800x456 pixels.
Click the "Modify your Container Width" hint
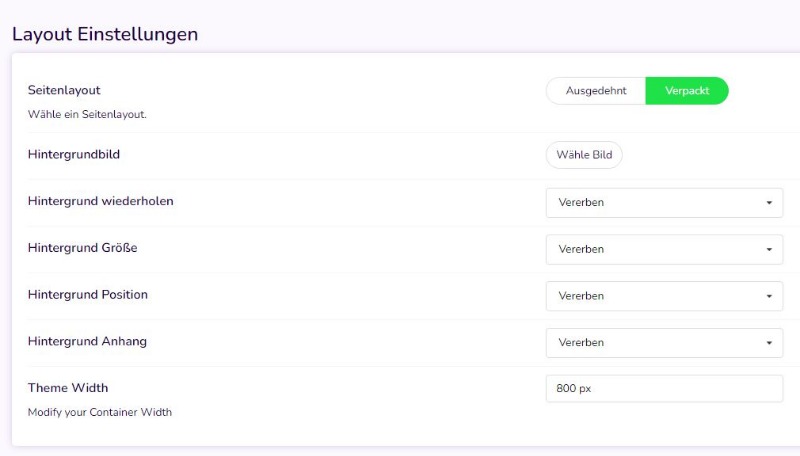click(100, 412)
